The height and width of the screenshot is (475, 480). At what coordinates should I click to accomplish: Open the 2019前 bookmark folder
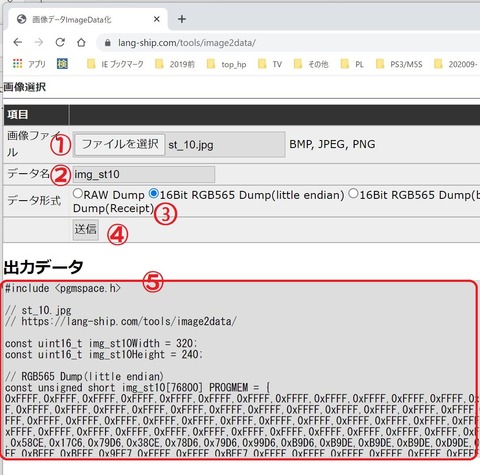tap(175, 64)
